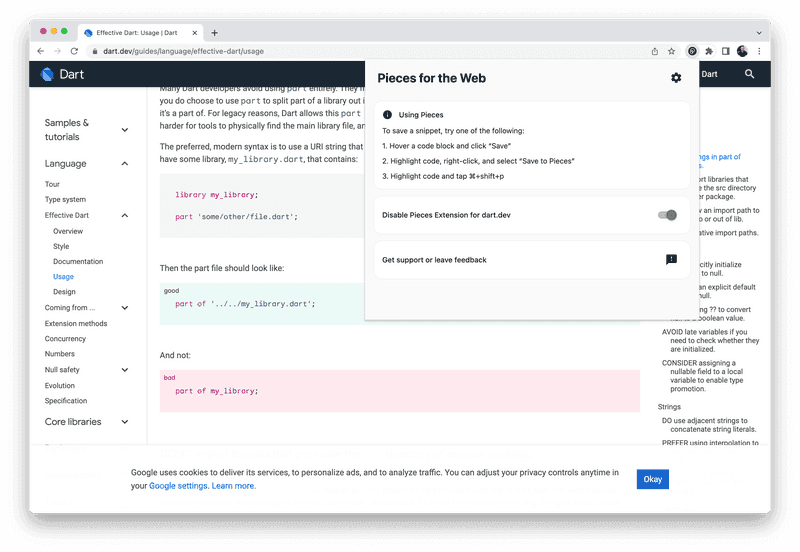The width and height of the screenshot is (800, 552).
Task: Open Pieces for the Web settings gear
Action: click(676, 78)
